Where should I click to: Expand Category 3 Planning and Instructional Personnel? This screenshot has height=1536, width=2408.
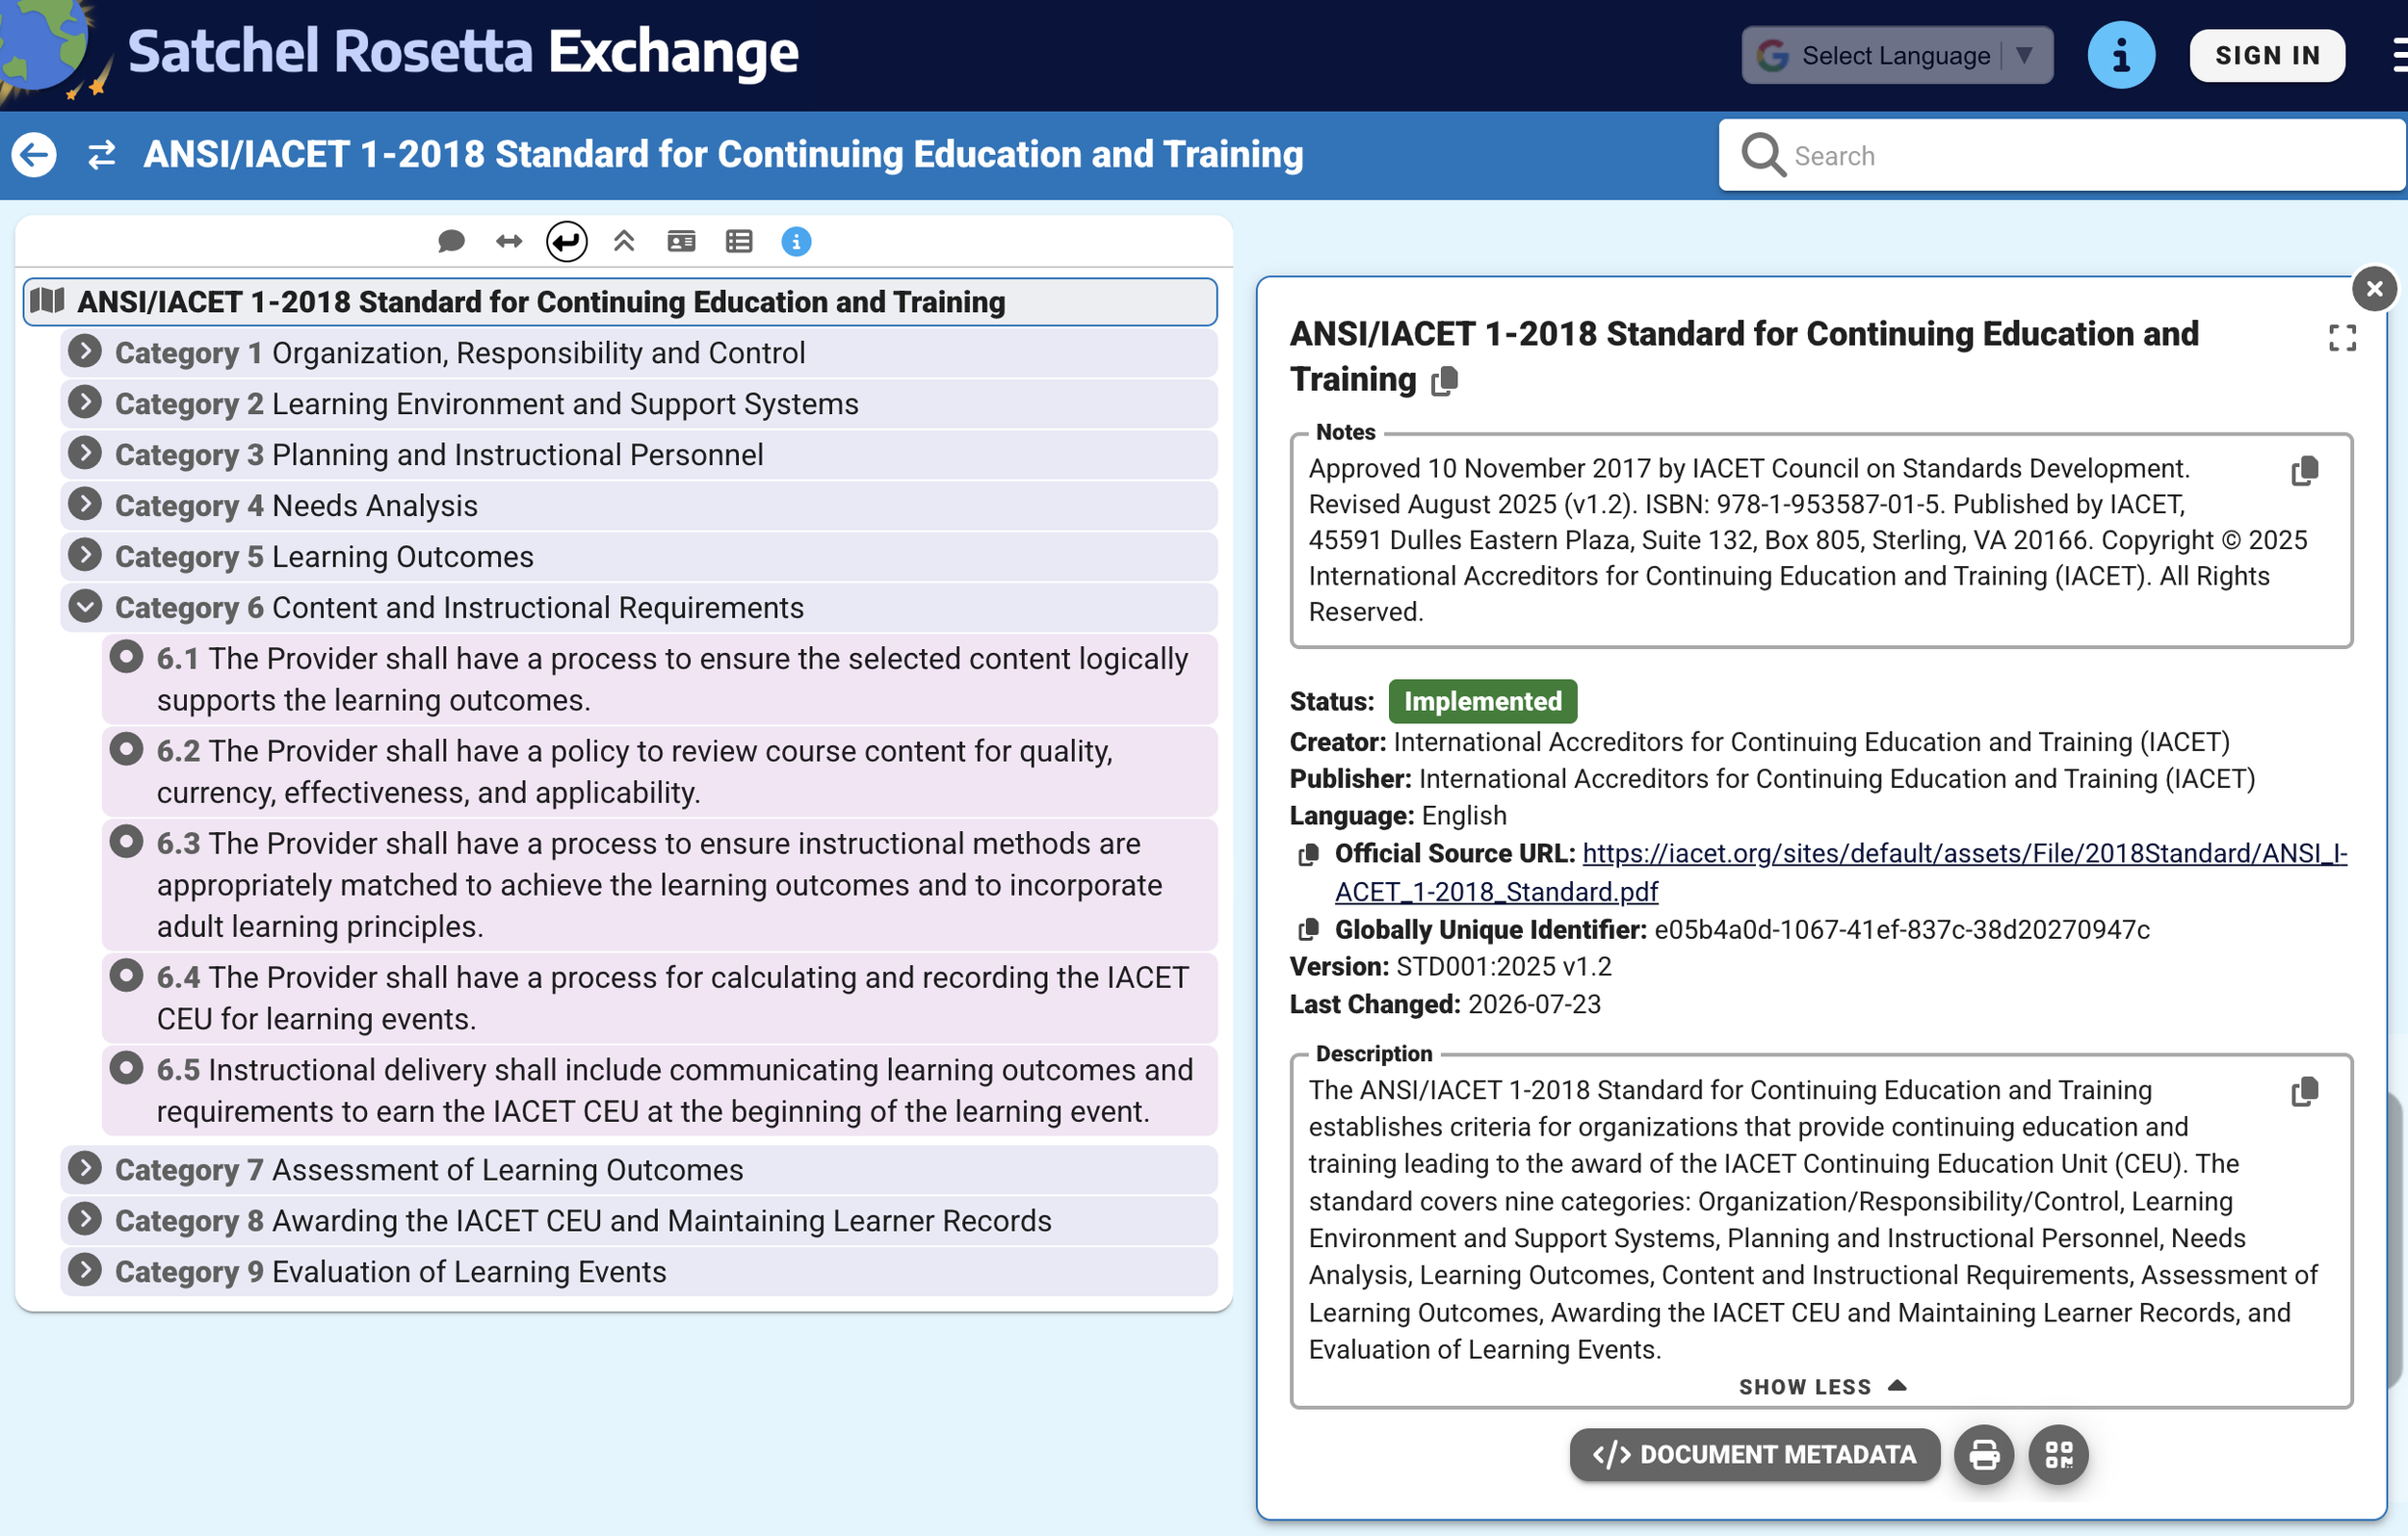[85, 453]
